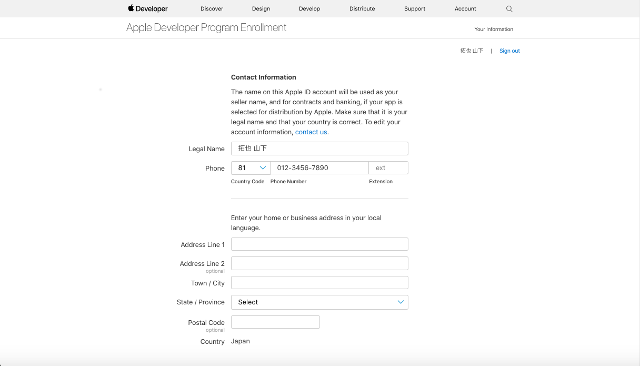Open the Account menu
The width and height of the screenshot is (640, 366).
(x=465, y=9)
